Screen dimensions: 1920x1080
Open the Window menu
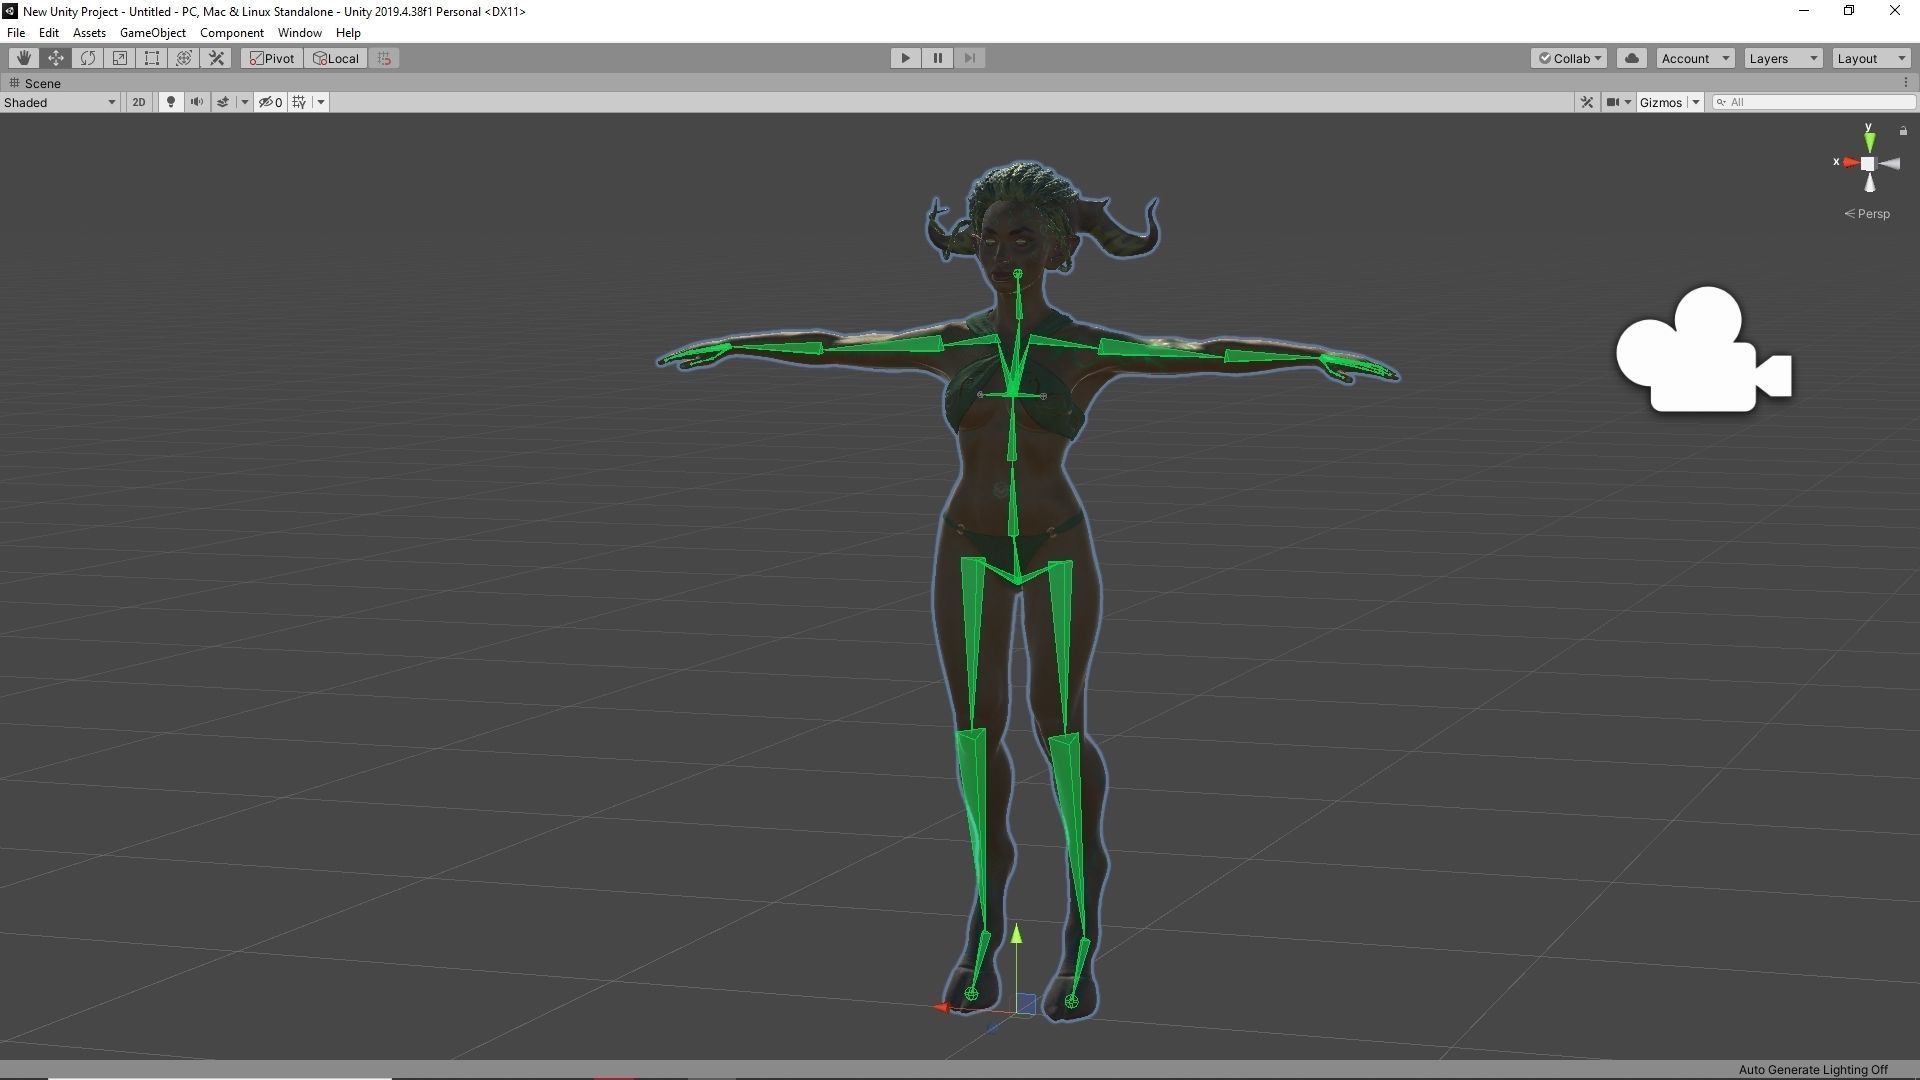coord(299,32)
